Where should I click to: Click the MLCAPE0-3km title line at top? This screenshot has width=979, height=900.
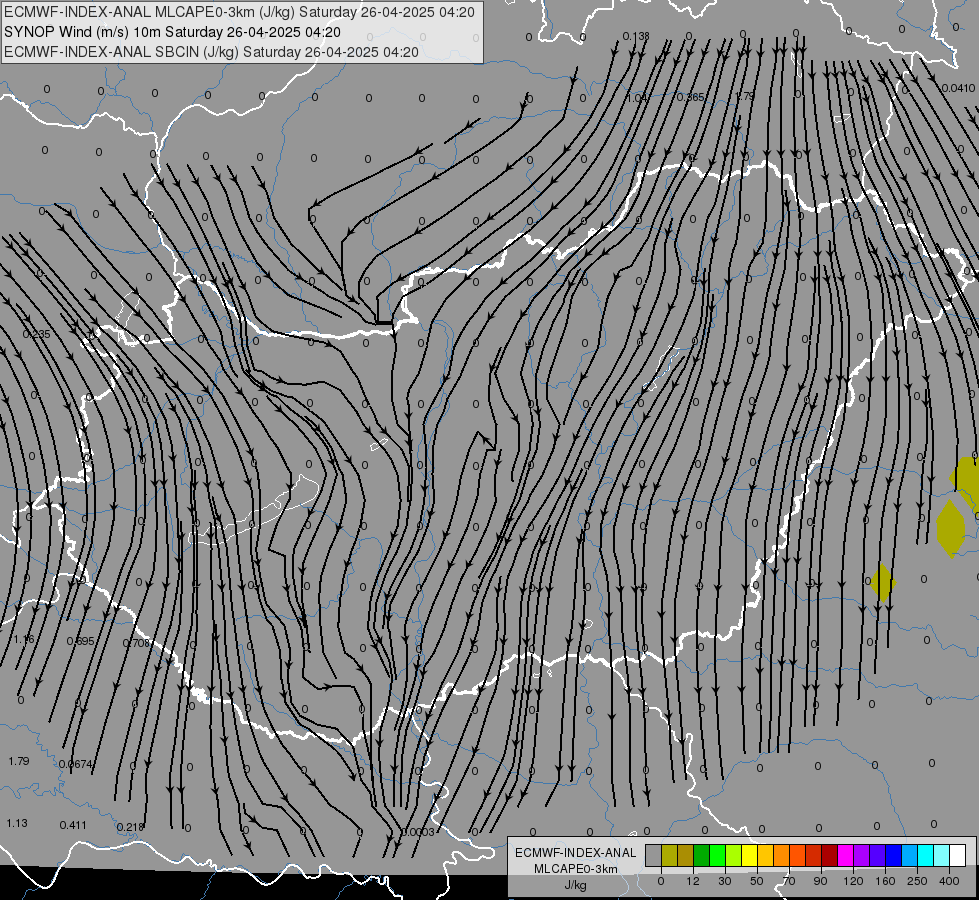(239, 12)
